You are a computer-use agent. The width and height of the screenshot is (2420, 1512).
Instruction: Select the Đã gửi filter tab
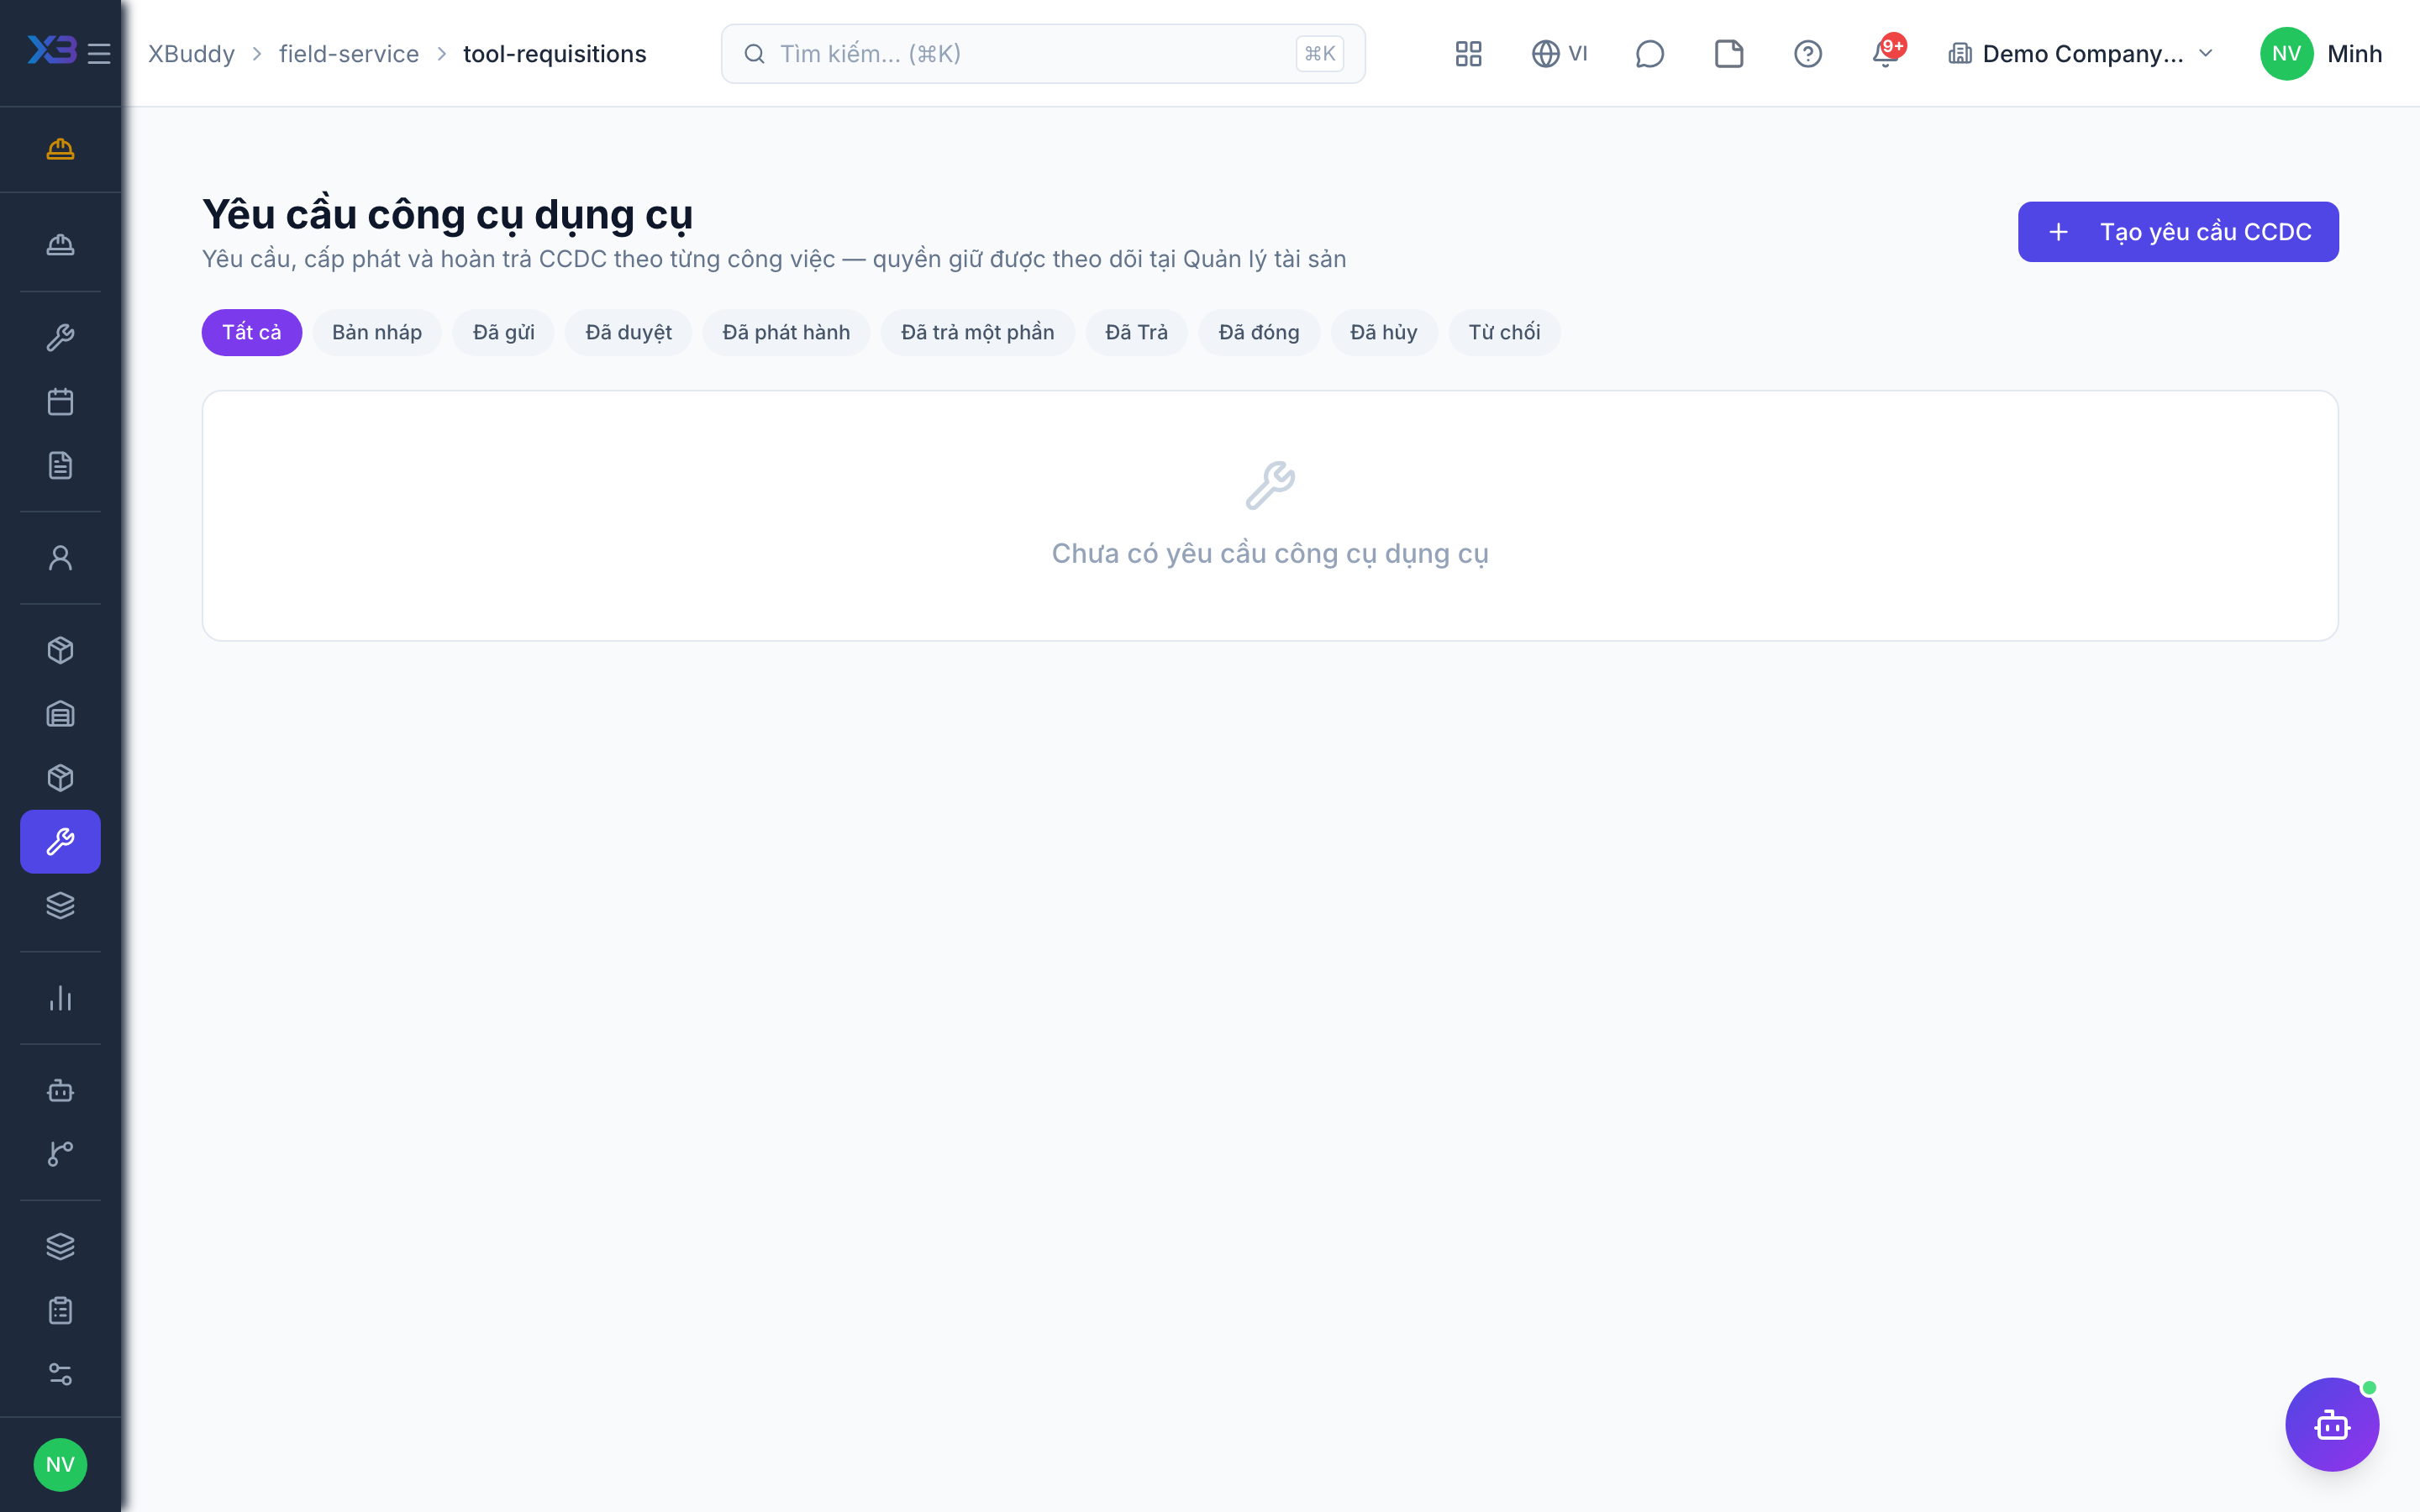click(x=503, y=332)
